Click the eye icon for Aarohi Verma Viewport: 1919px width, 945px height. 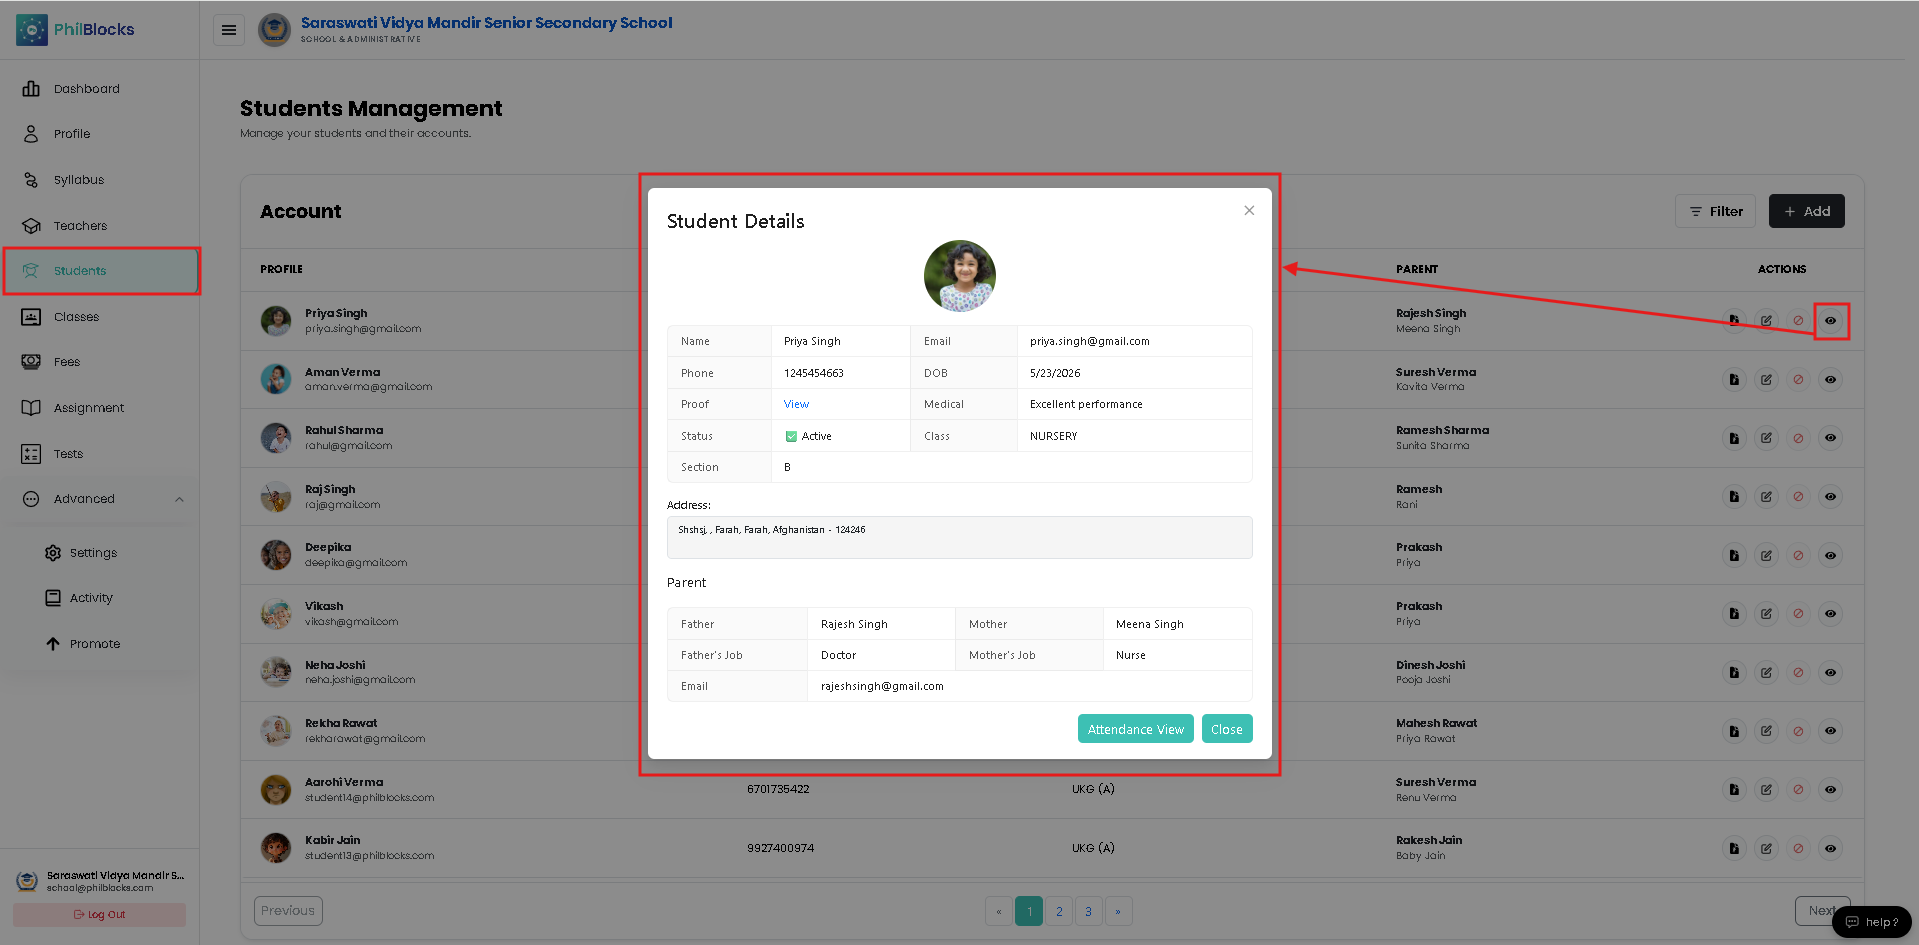1830,790
